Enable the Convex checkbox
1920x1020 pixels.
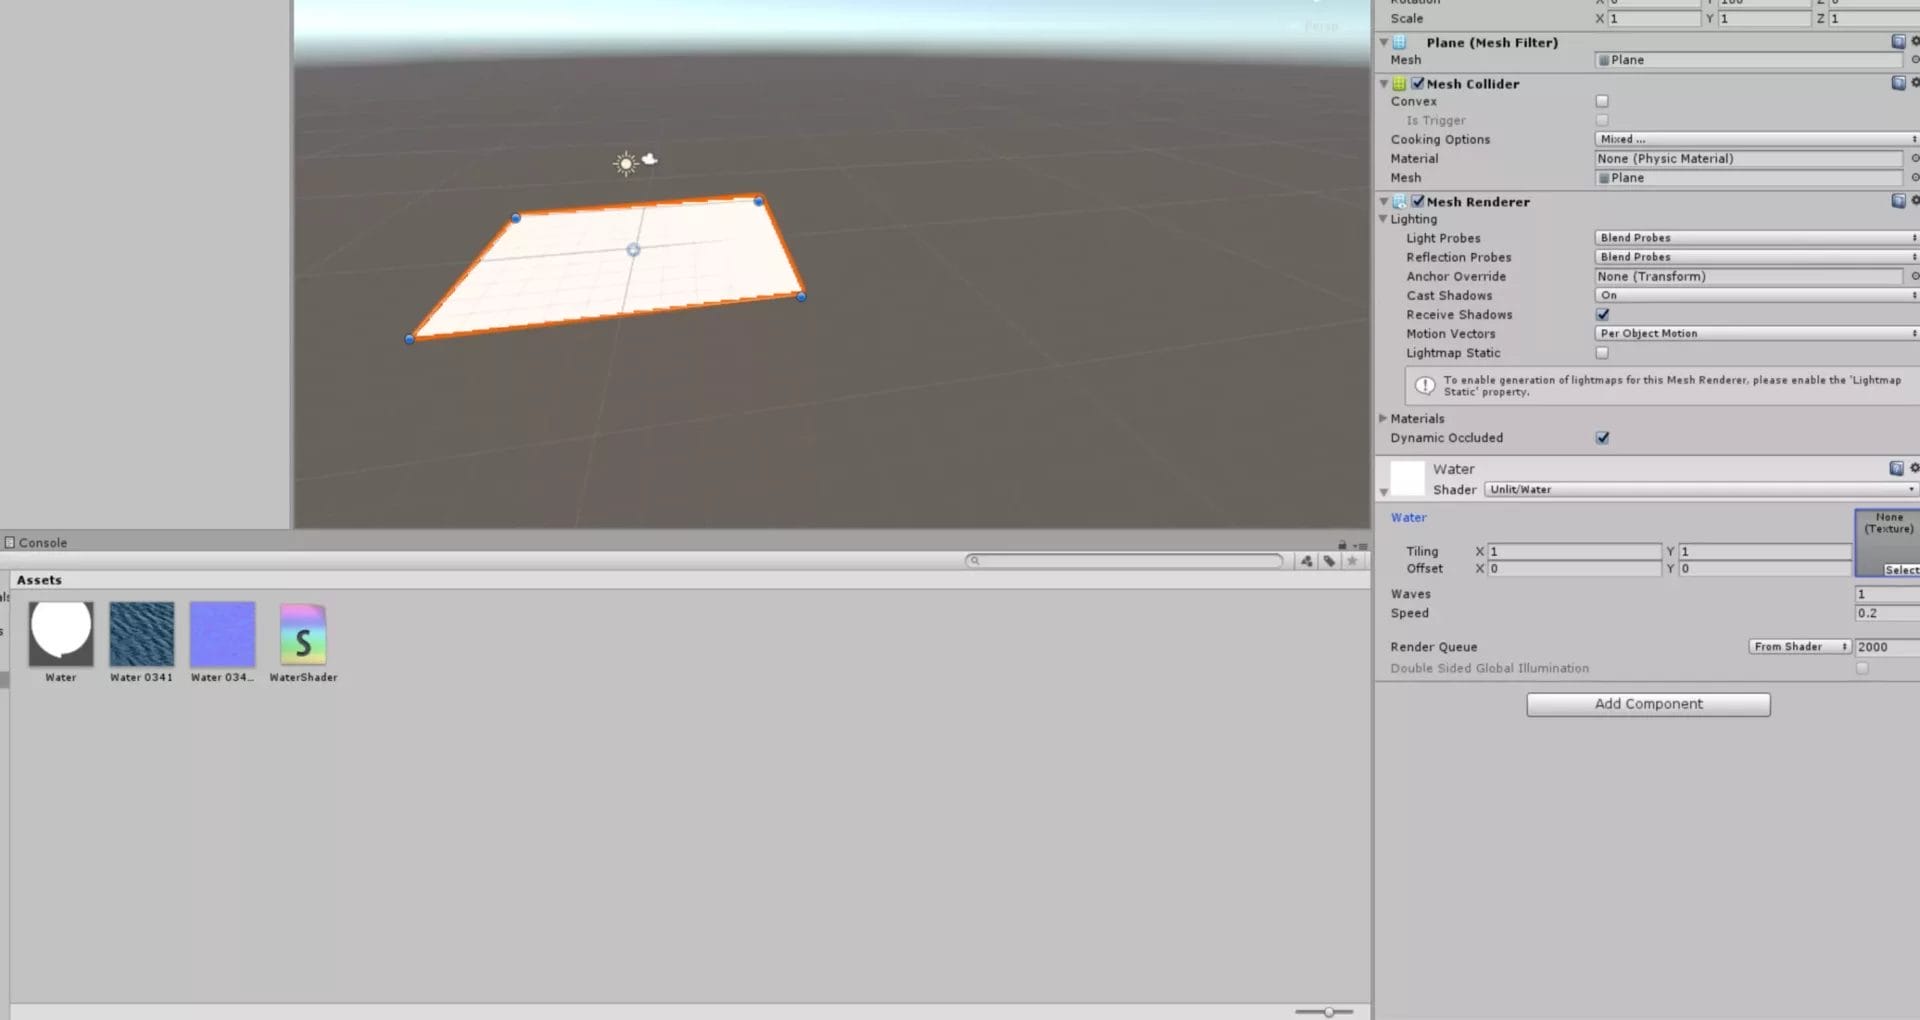click(1602, 101)
